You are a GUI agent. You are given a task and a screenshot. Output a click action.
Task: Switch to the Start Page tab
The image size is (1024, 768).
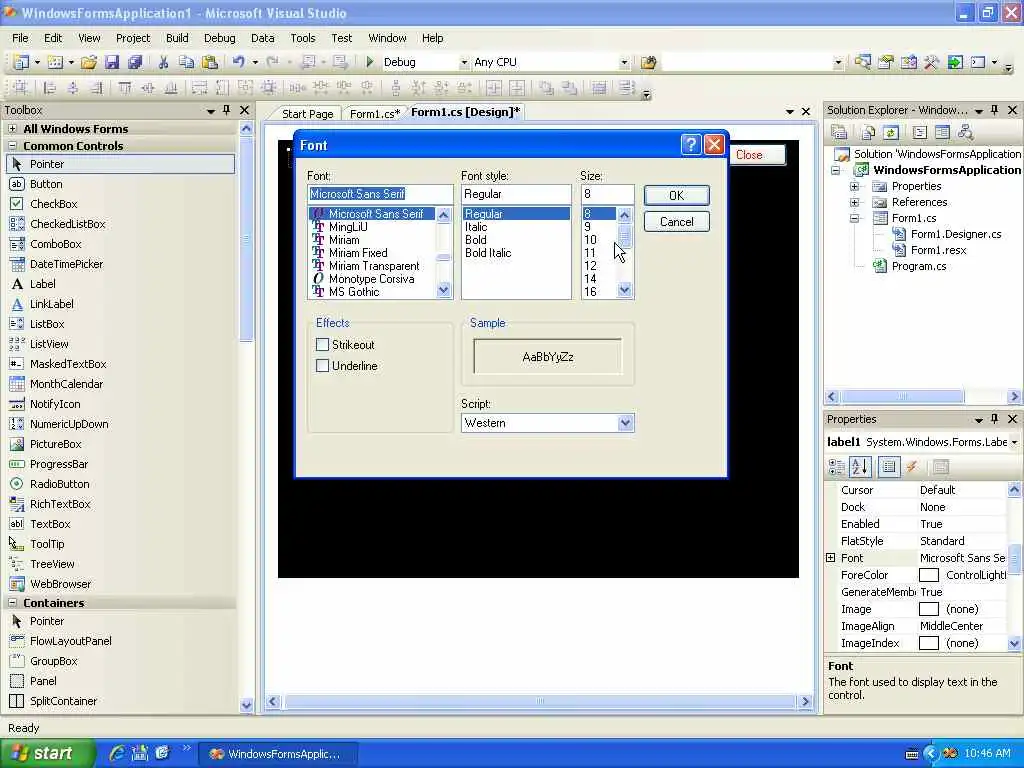tap(307, 114)
